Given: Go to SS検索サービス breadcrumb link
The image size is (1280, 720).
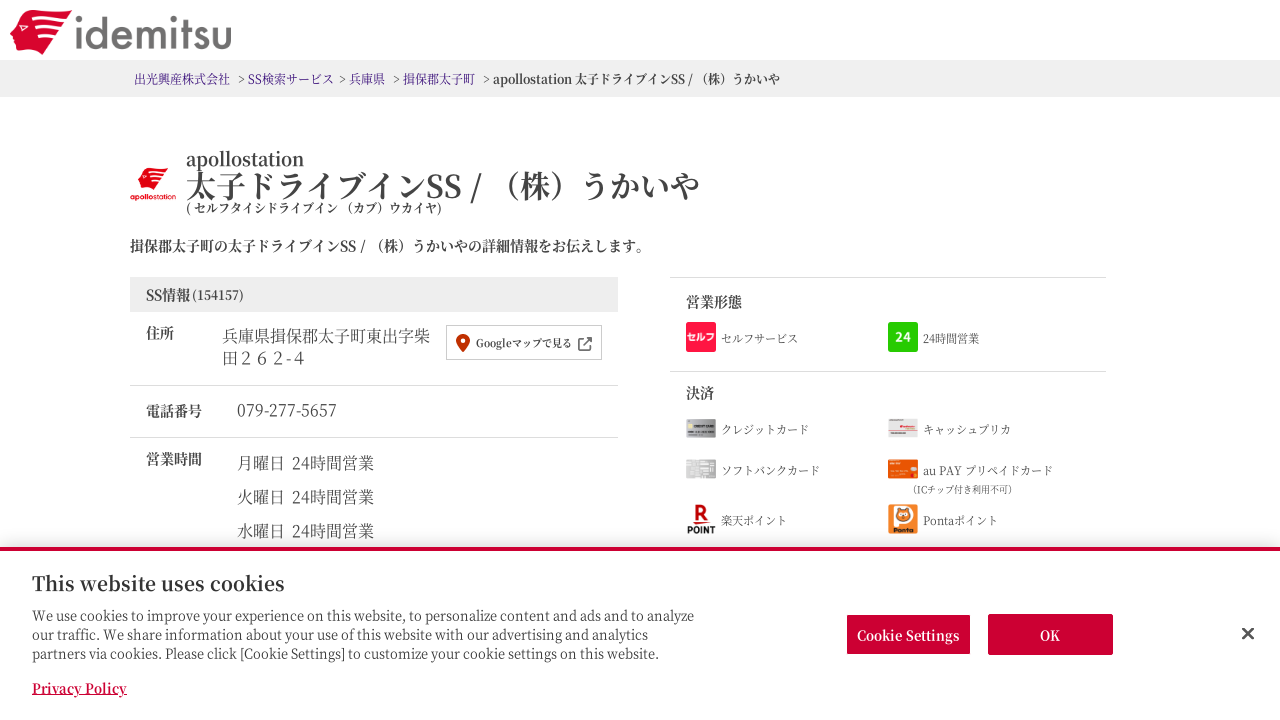Looking at the screenshot, I should (x=290, y=79).
